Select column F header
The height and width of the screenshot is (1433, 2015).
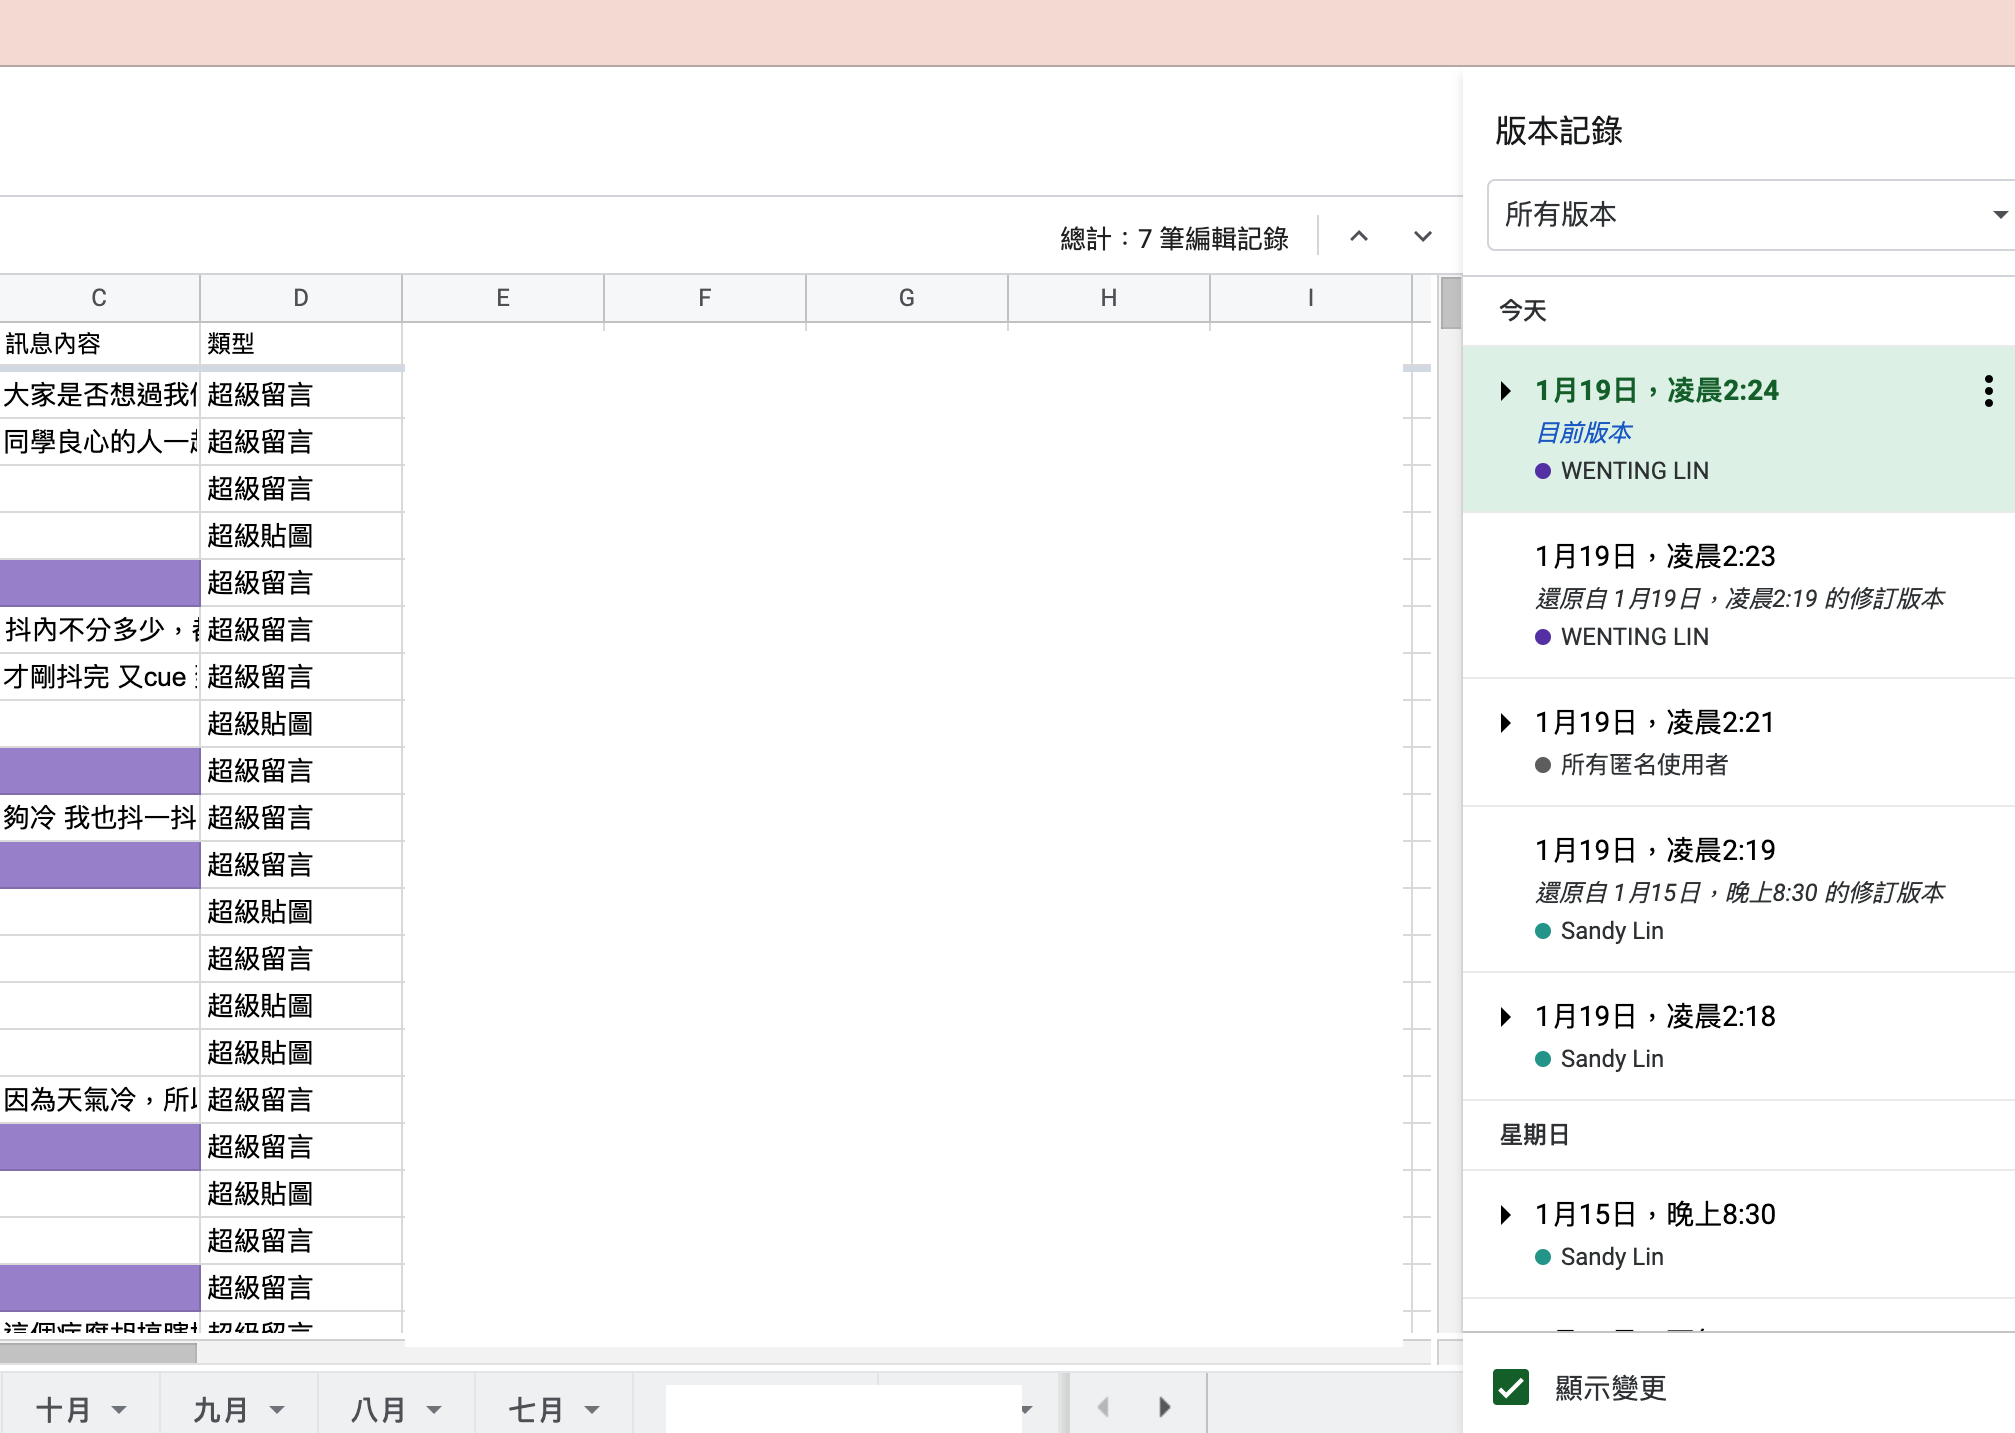pos(705,298)
